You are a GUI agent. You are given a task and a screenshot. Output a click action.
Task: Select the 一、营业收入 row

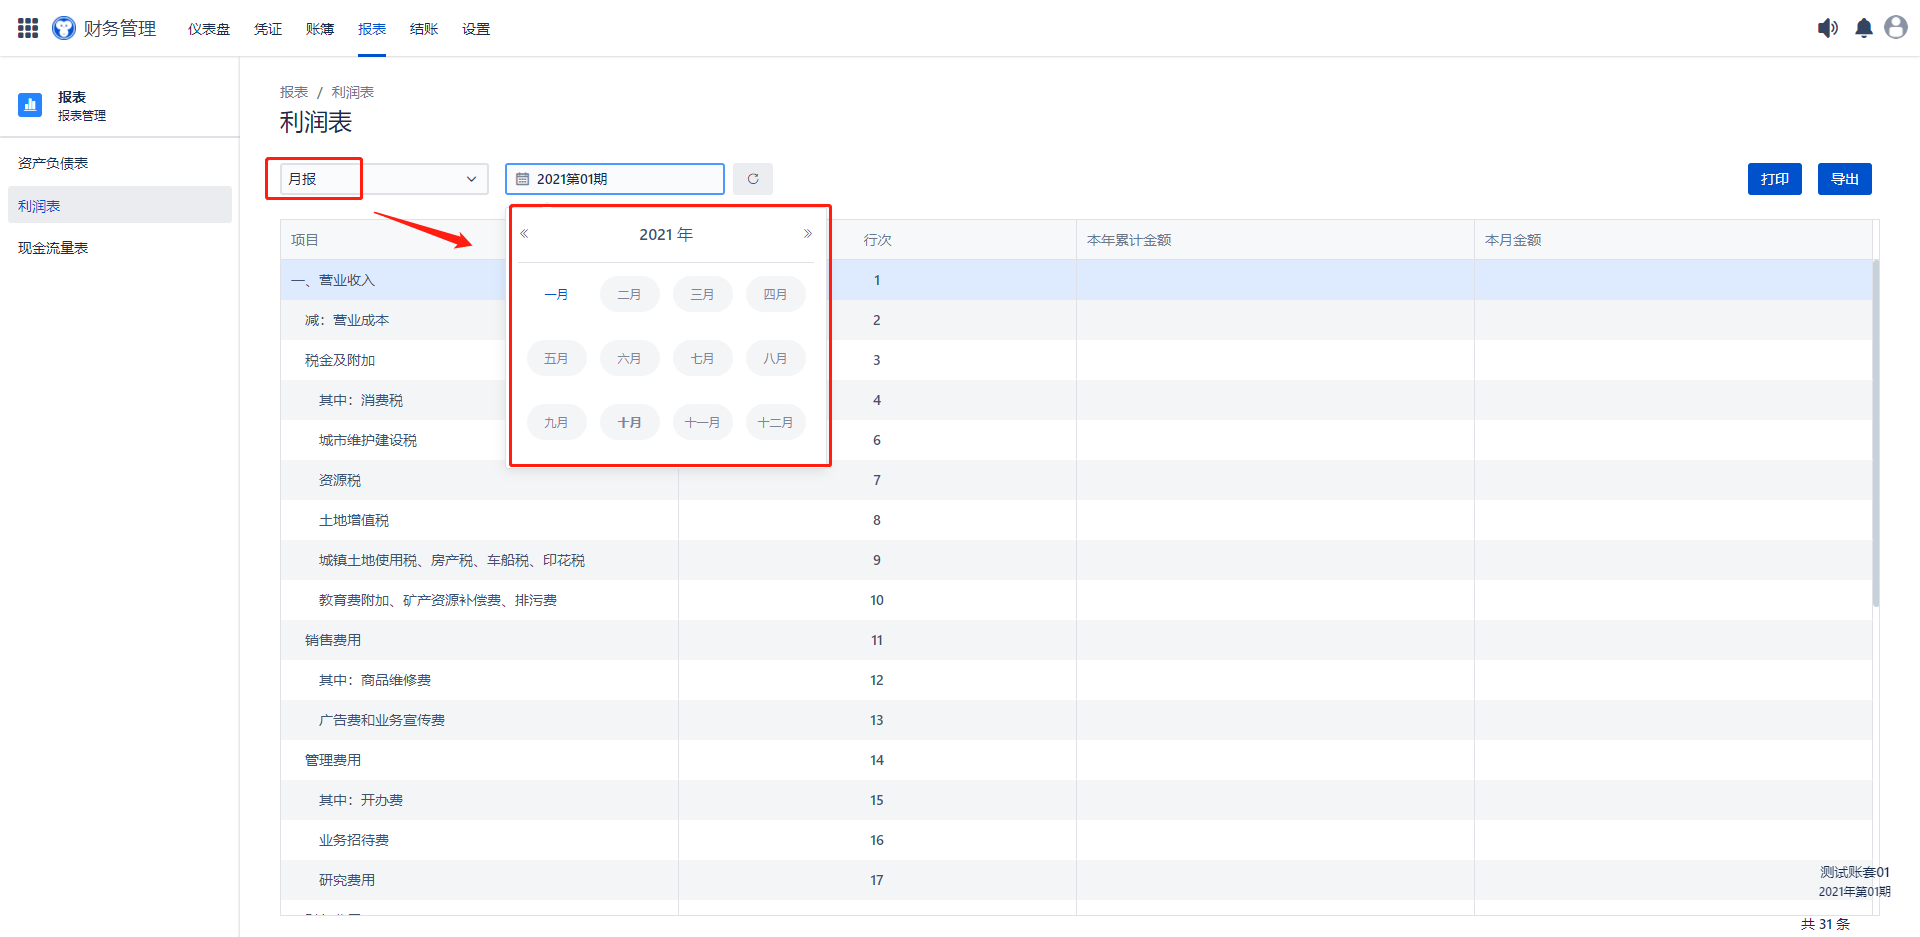point(1076,280)
